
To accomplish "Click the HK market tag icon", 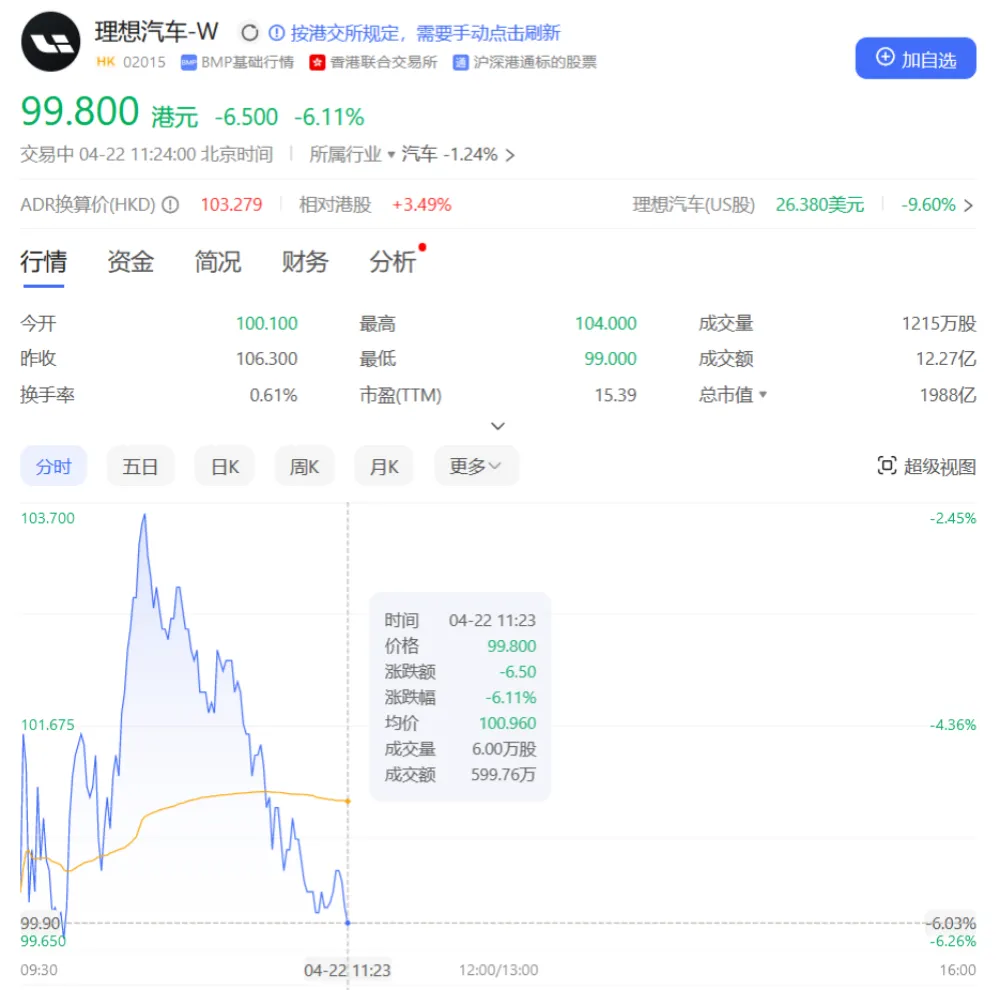I will coord(106,62).
